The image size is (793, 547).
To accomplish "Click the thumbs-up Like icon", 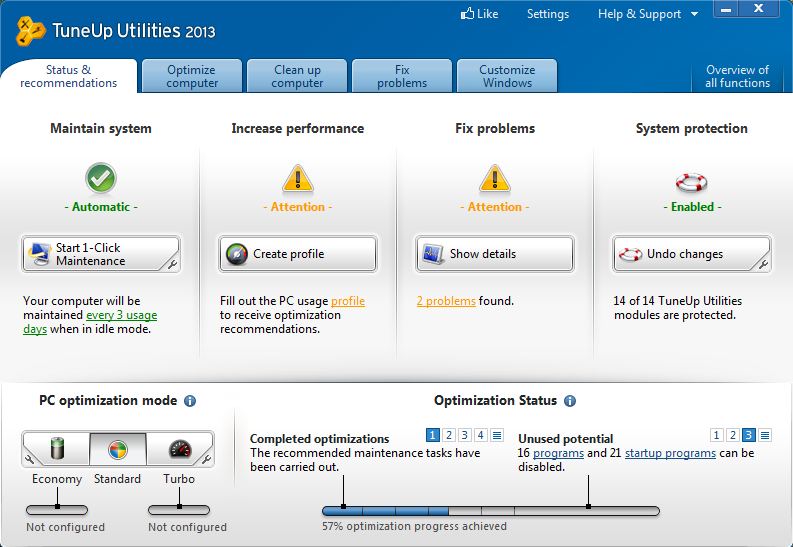I will [467, 14].
